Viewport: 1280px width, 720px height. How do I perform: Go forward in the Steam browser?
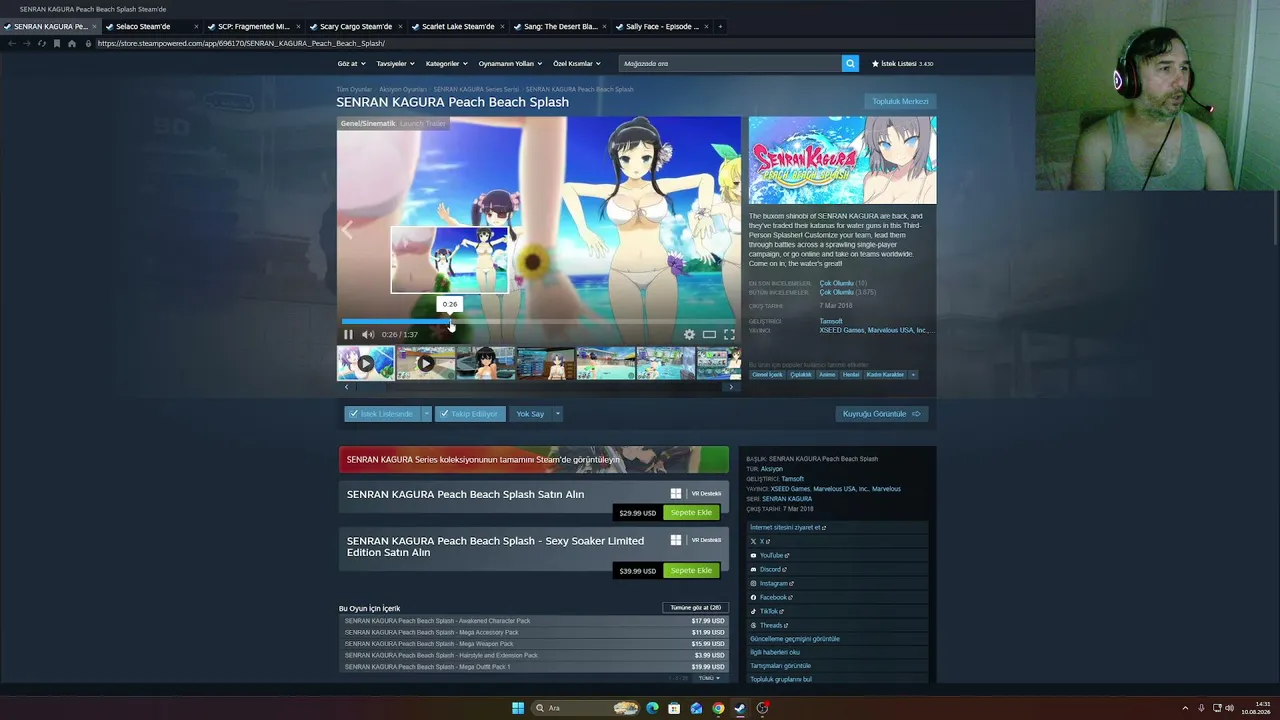point(27,44)
